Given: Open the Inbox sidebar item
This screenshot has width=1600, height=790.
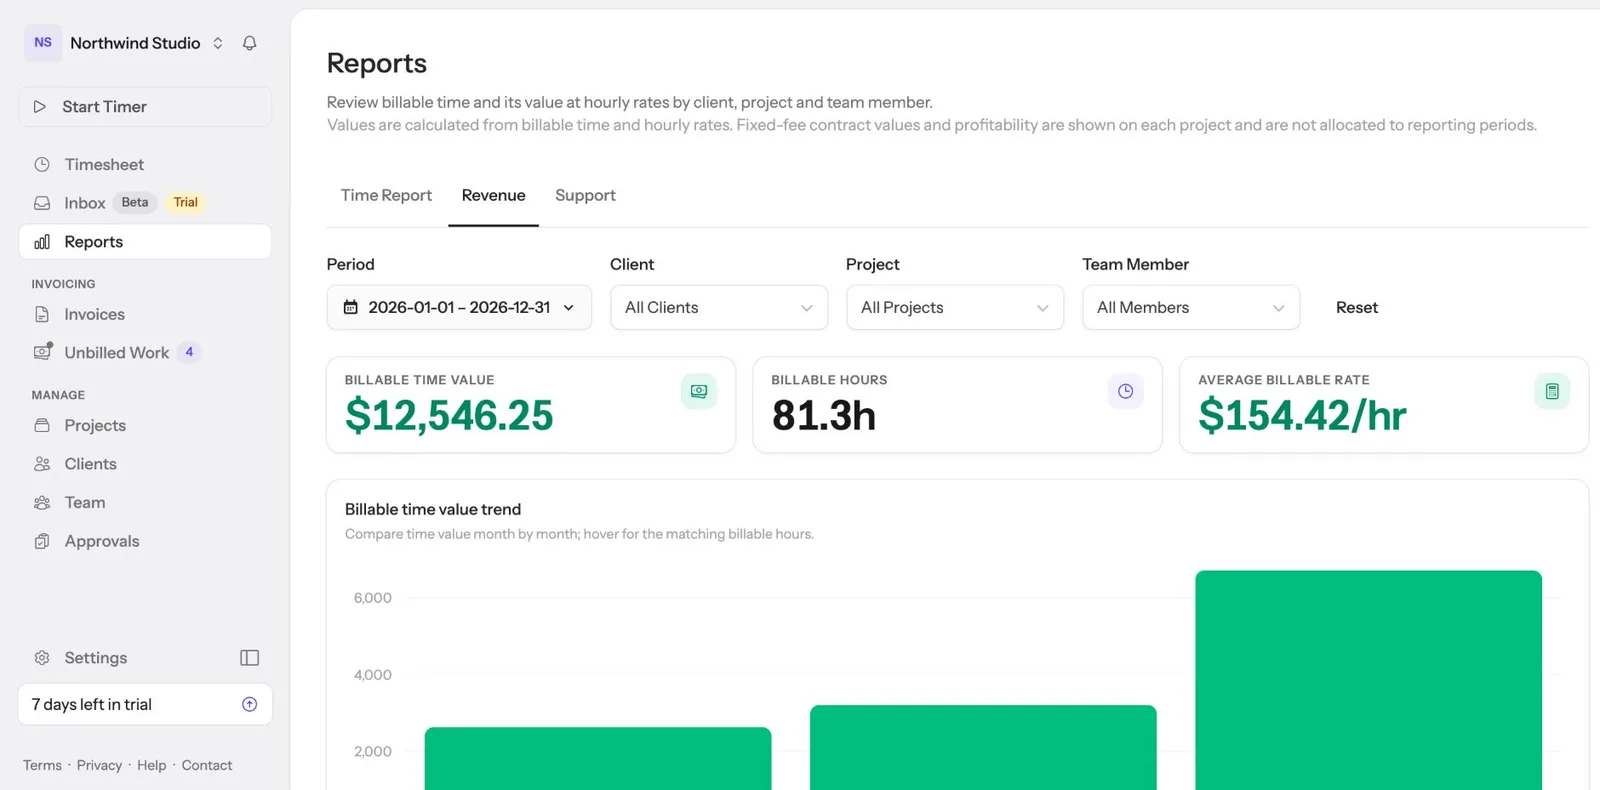Looking at the screenshot, I should pyautogui.click(x=145, y=203).
